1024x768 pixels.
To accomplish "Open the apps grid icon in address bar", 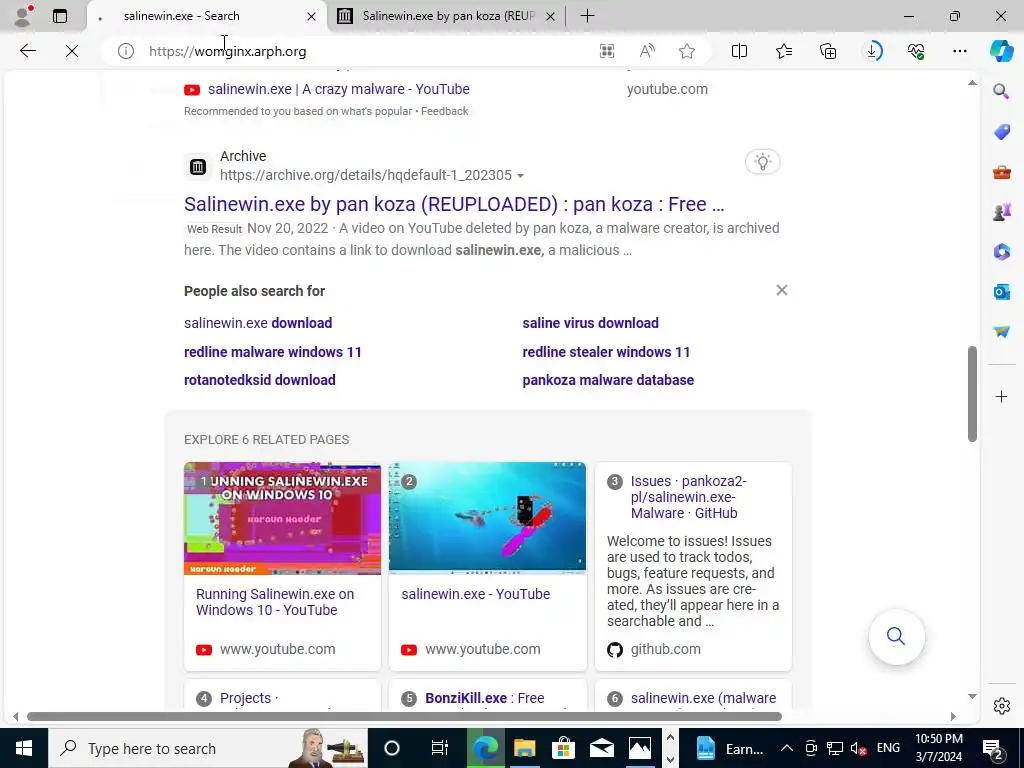I will 607,51.
